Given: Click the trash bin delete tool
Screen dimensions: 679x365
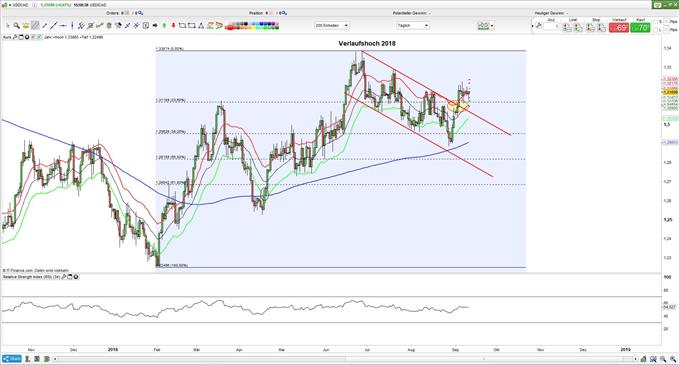Looking at the screenshot, I should click(x=109, y=26).
